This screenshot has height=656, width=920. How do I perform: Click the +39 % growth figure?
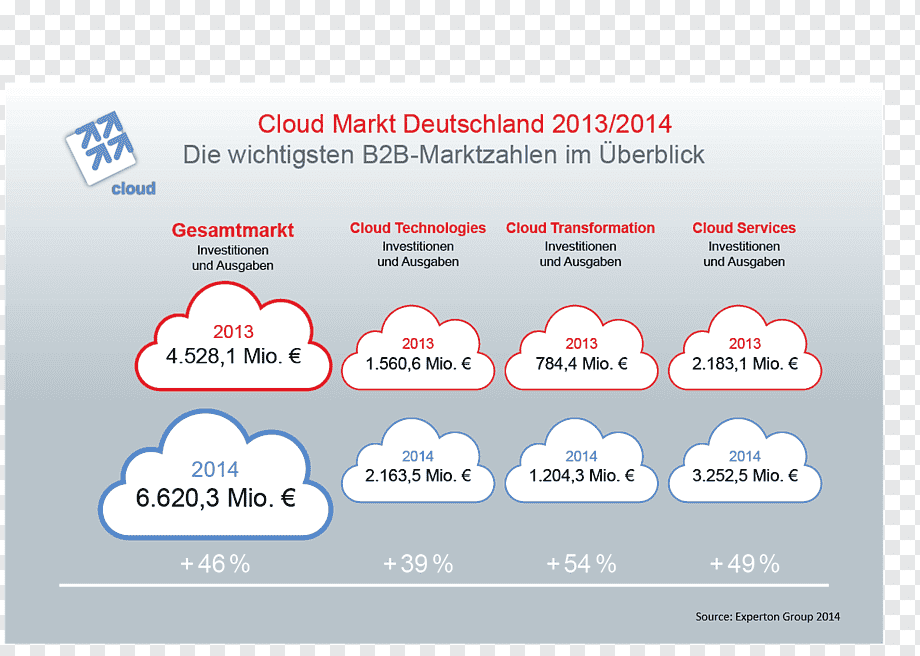pos(418,564)
